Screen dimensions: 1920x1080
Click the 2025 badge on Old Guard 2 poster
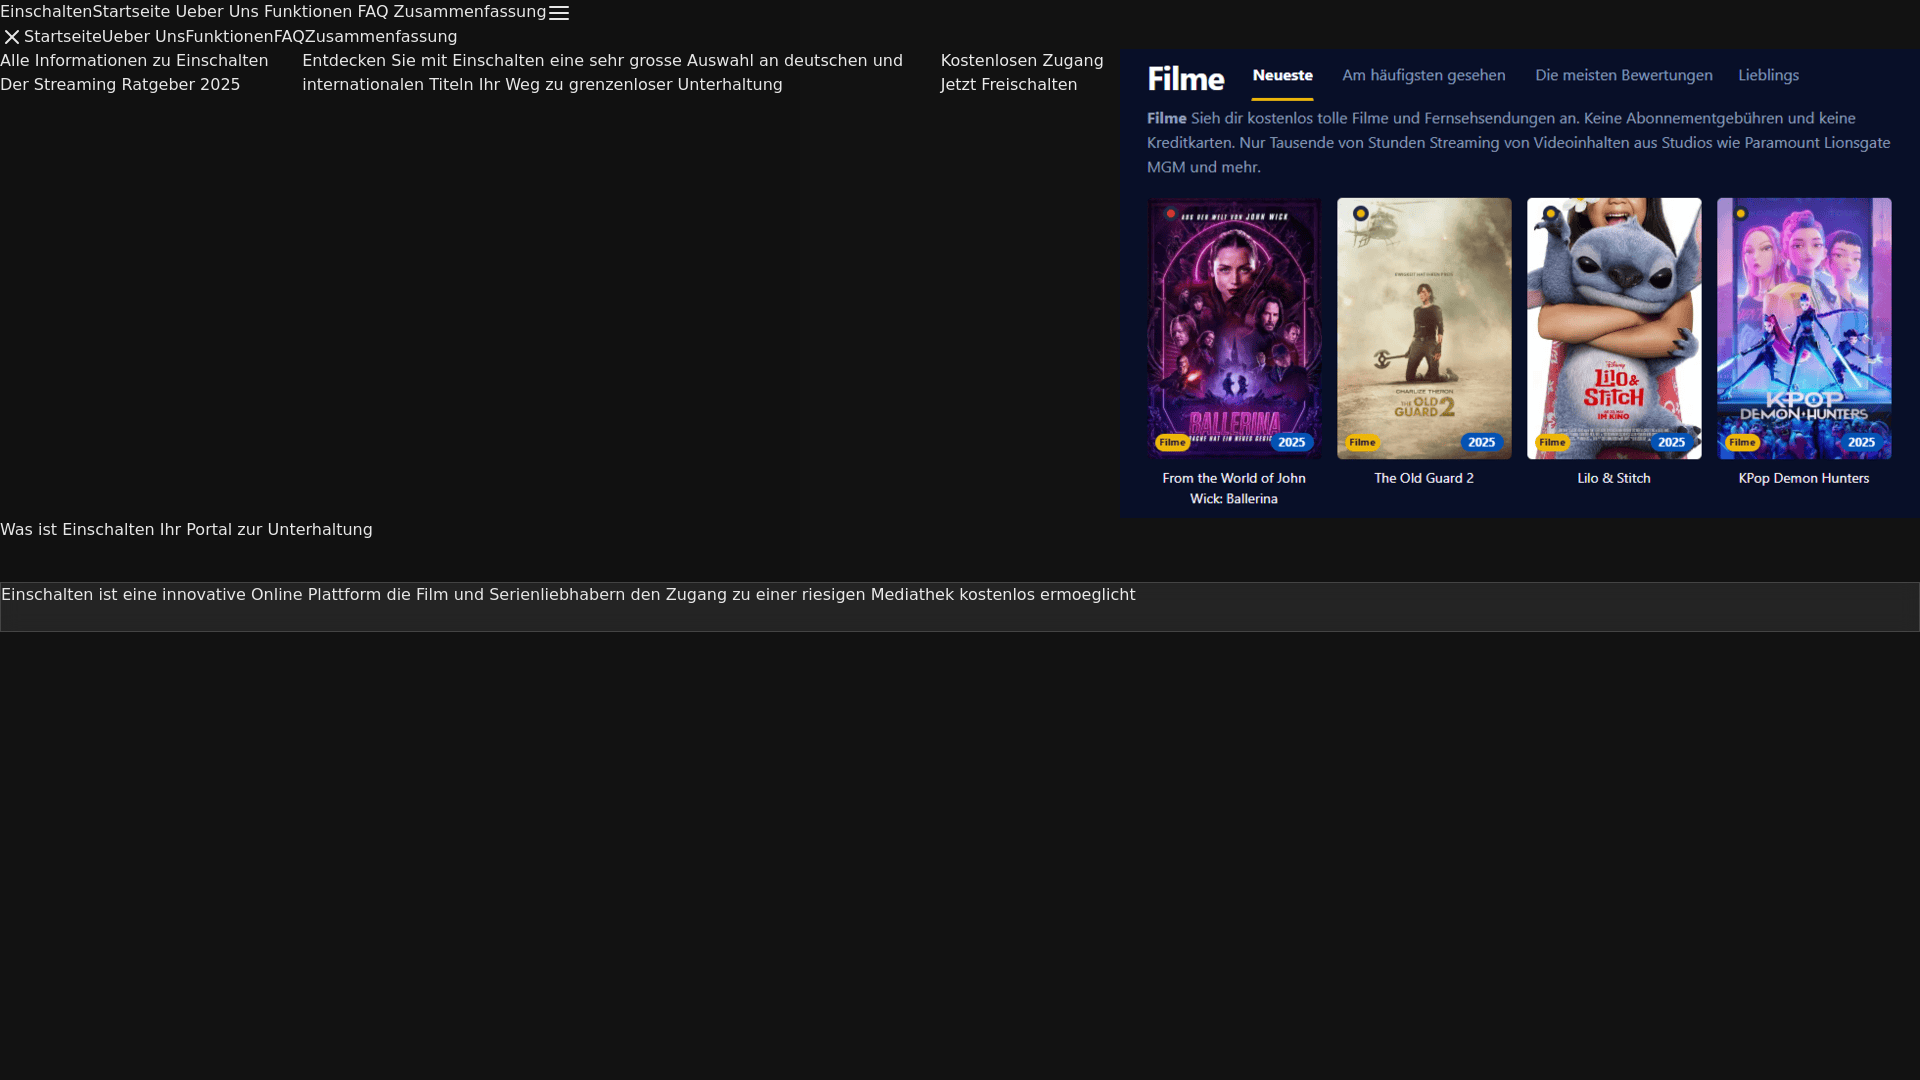point(1481,442)
